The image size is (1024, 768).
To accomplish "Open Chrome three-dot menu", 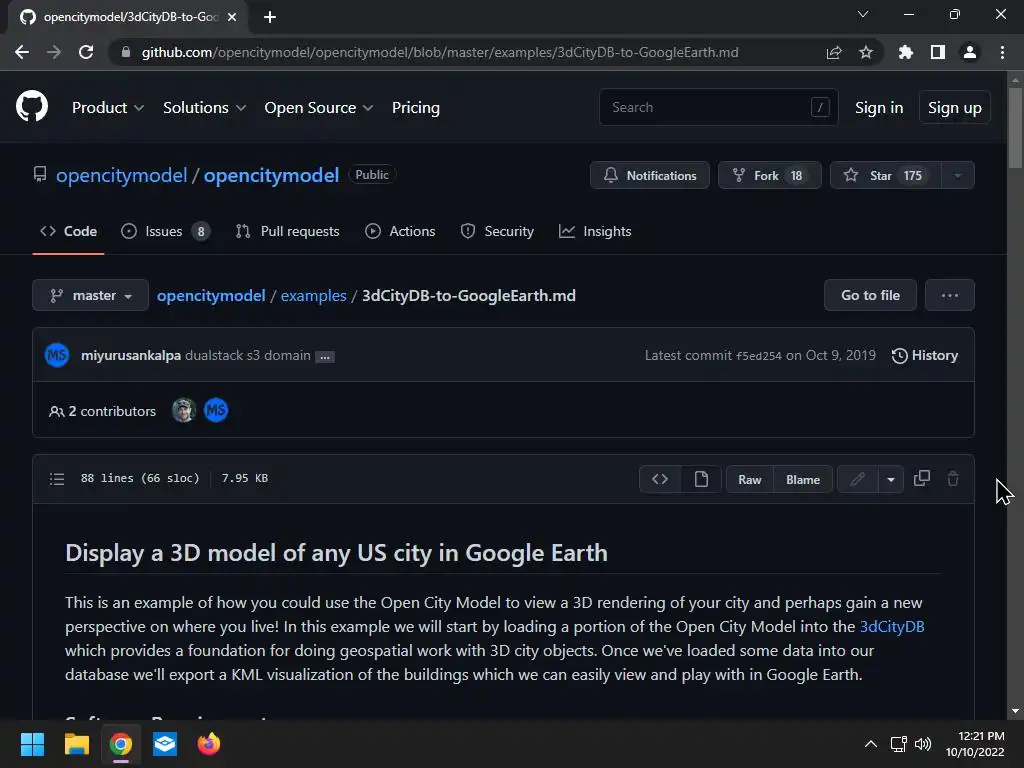I will point(1002,52).
